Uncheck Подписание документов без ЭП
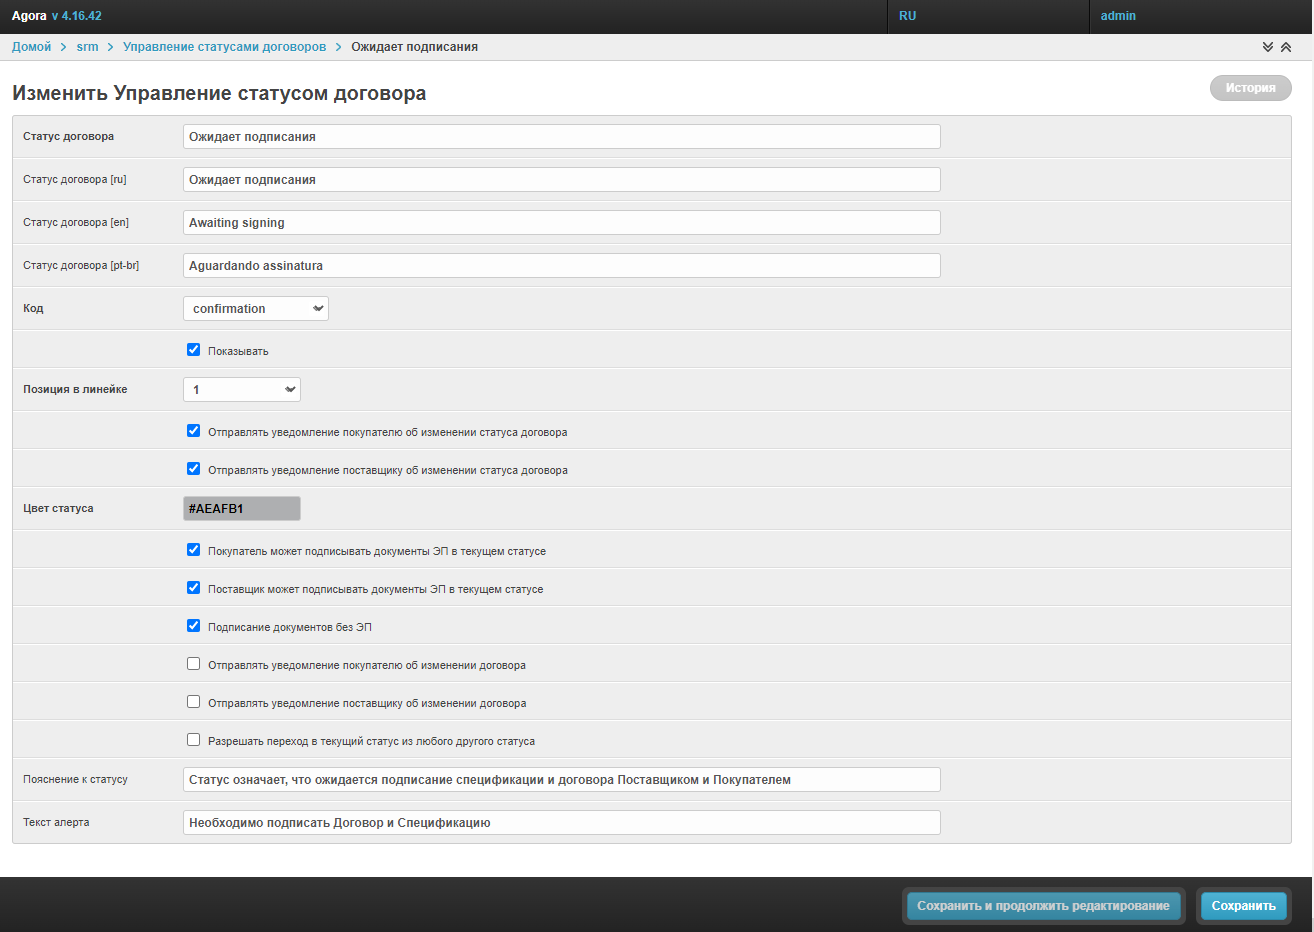The height and width of the screenshot is (932, 1314). tap(194, 626)
